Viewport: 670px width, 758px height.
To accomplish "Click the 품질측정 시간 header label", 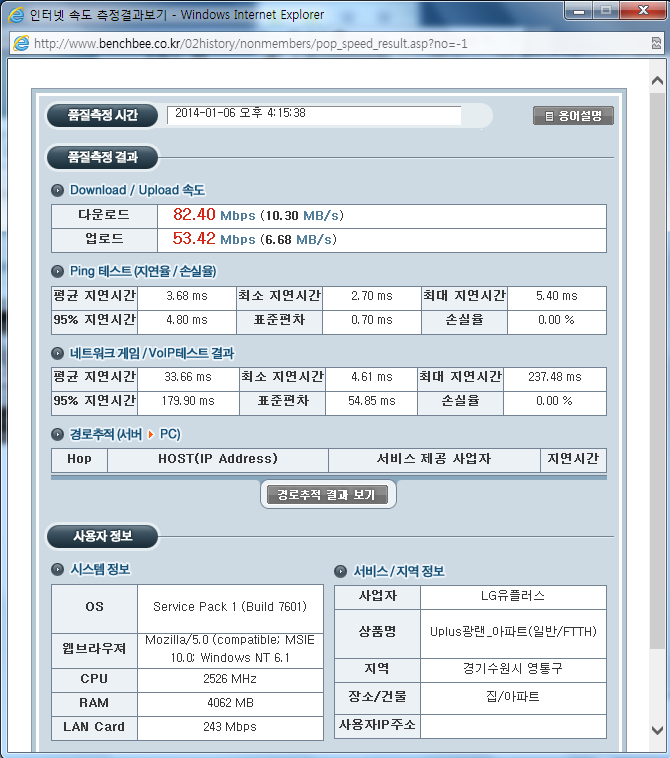I will pos(102,116).
